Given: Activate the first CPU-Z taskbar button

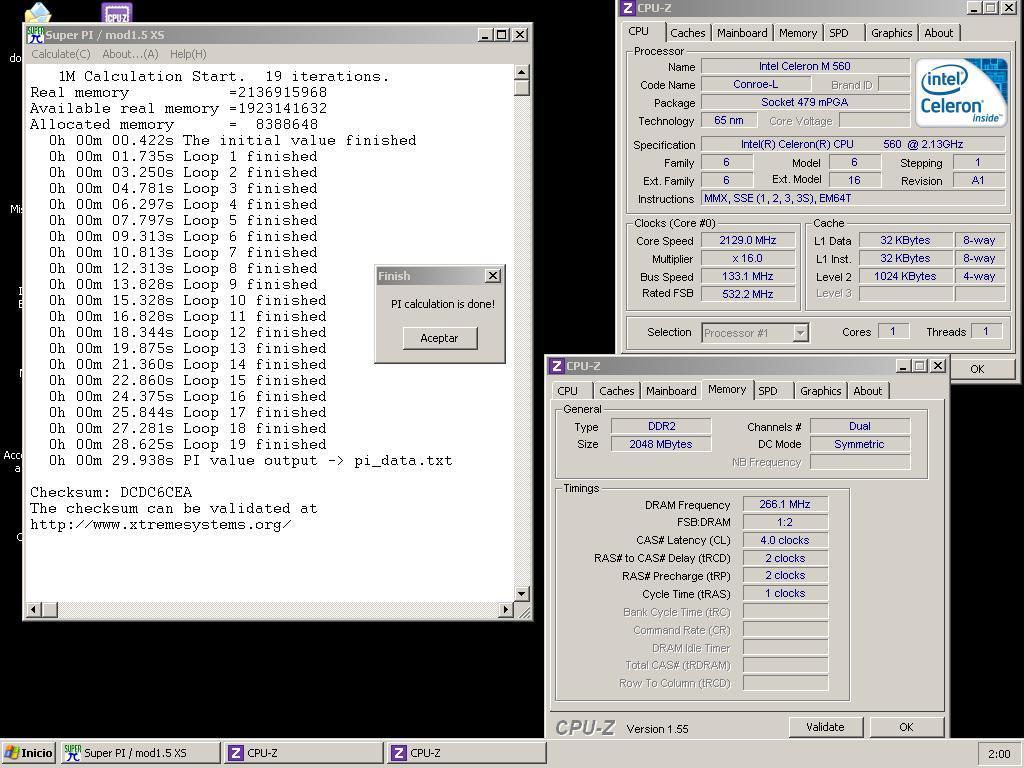Looking at the screenshot, I should (304, 753).
